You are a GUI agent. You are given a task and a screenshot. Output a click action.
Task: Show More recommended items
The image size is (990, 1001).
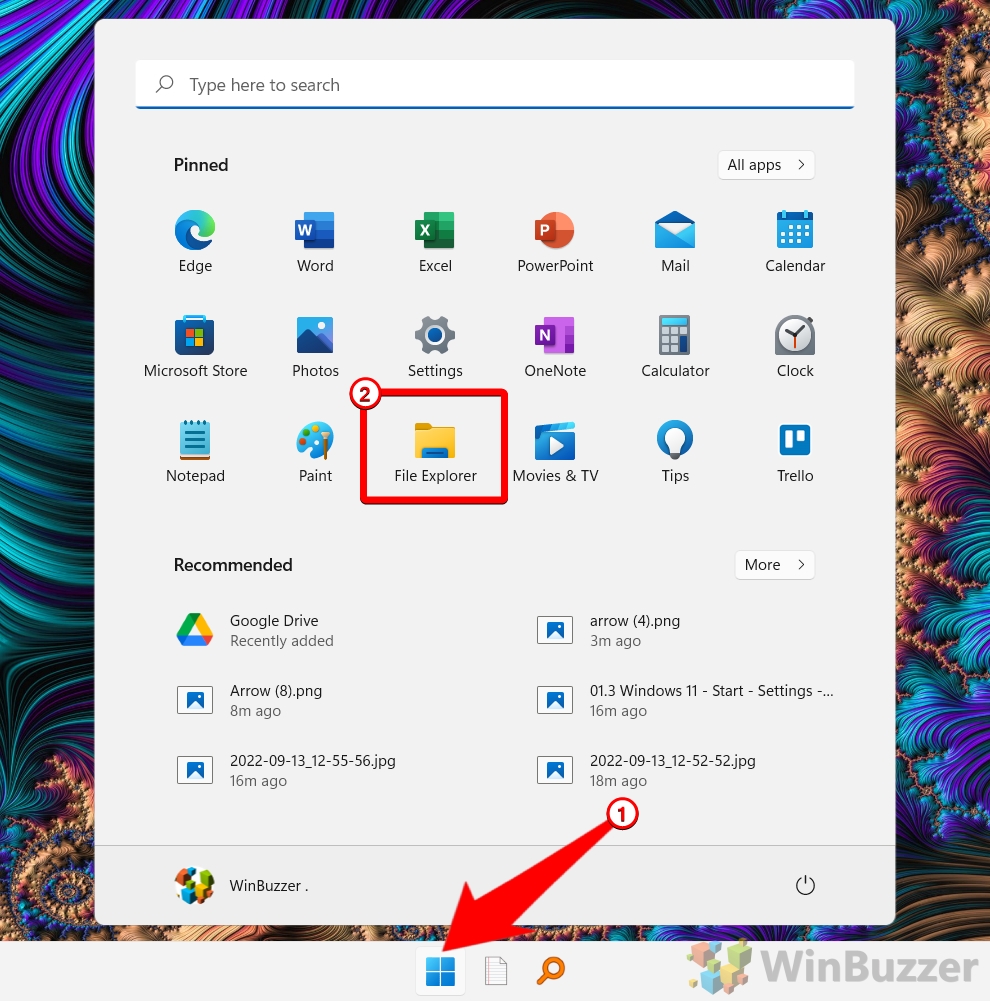point(774,565)
